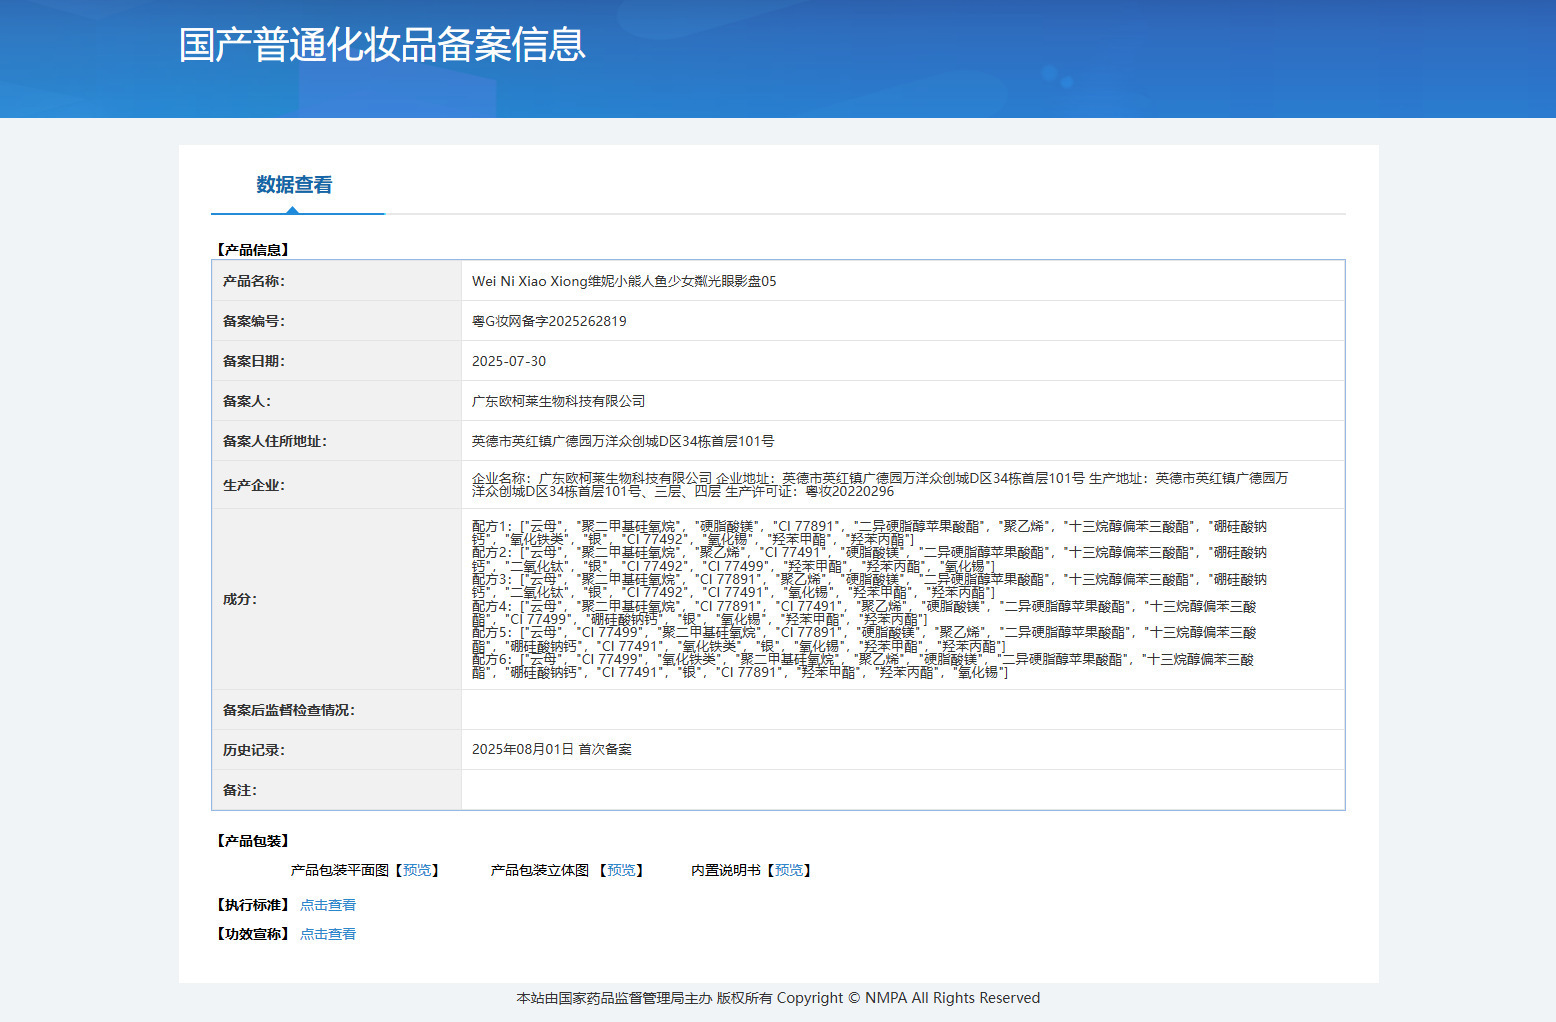This screenshot has width=1556, height=1022.
Task: Select filing number 粤G妆网备字2025262819
Action: pyautogui.click(x=549, y=321)
